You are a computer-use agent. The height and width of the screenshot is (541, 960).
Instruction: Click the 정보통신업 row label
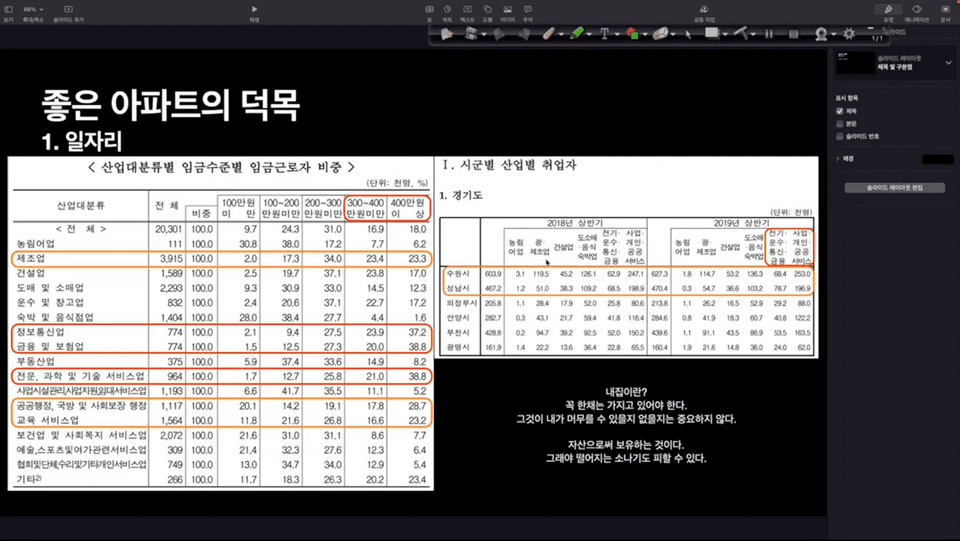click(x=42, y=332)
